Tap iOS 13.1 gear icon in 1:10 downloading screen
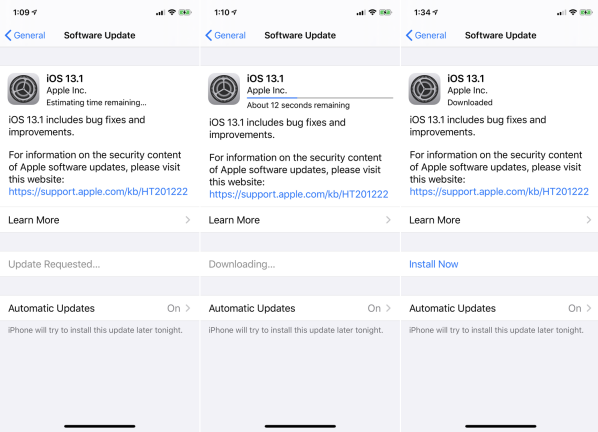This screenshot has width=598, height=432. [224, 89]
